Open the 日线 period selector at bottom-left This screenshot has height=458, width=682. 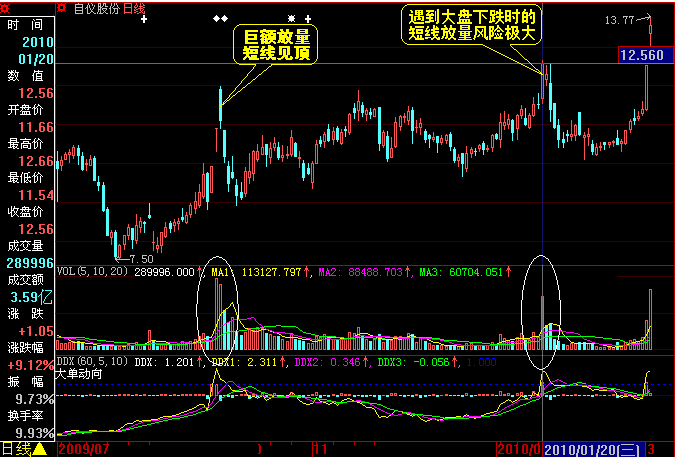(16, 448)
